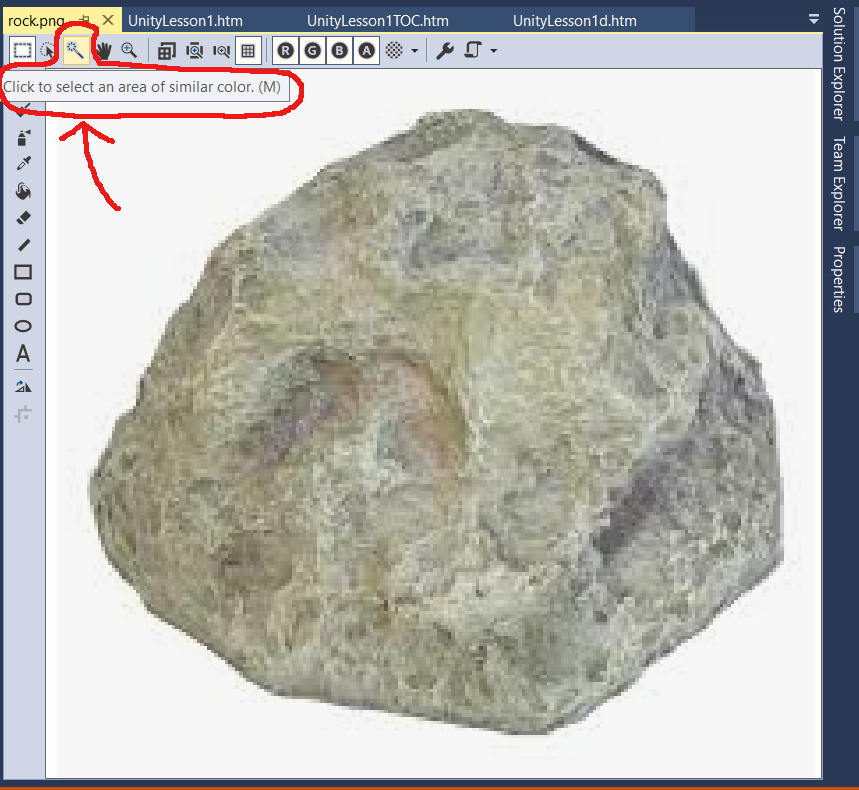859x790 pixels.
Task: Click the Rotate and flip image tool
Action: click(23, 387)
